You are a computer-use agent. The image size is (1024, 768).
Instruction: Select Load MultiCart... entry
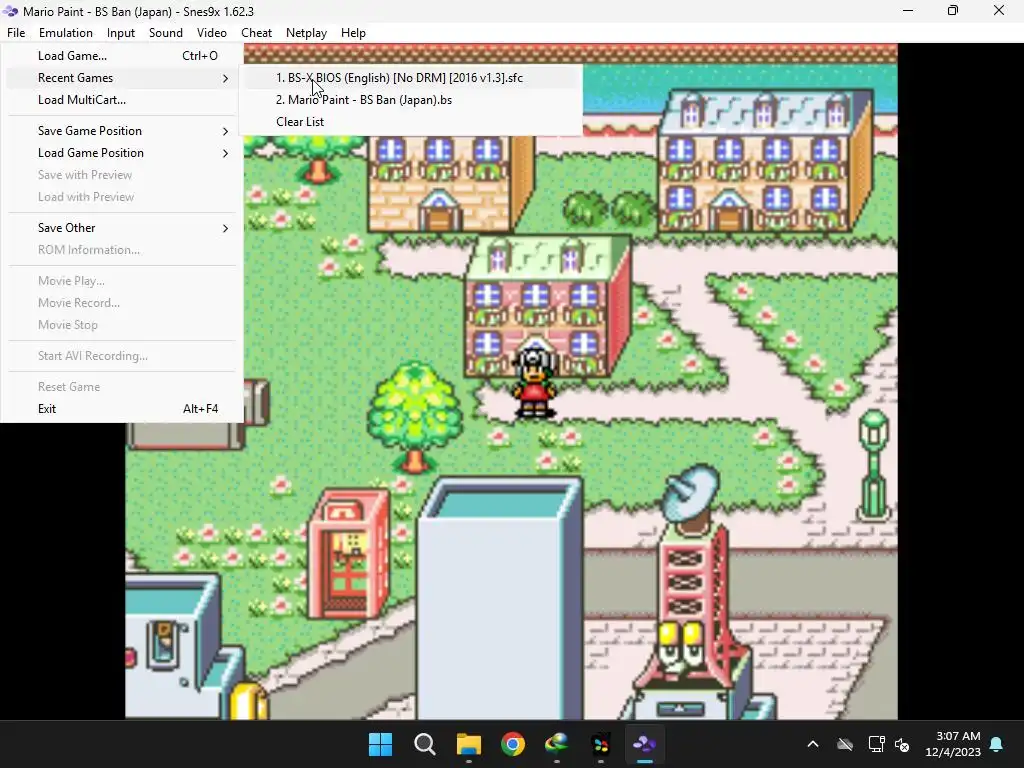coord(122,100)
